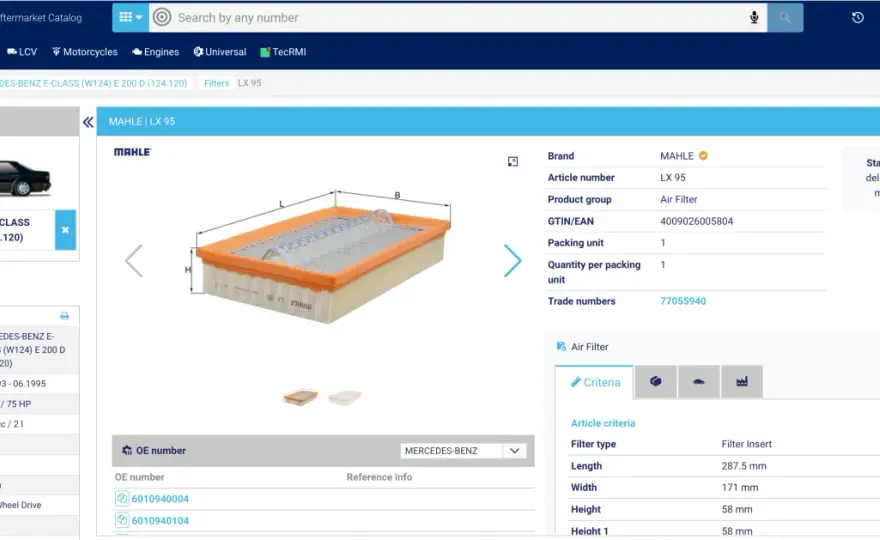Click the MAHLE verified badge icon
The height and width of the screenshot is (540, 880).
[x=703, y=155]
